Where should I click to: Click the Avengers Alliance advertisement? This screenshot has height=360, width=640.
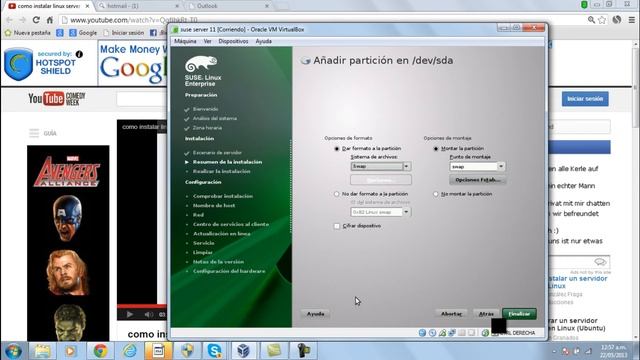(x=68, y=243)
